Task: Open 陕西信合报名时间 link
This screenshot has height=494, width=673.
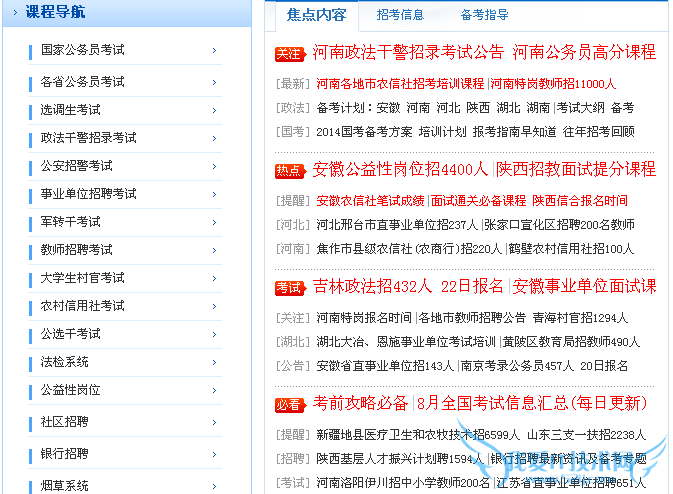Action: coord(580,201)
